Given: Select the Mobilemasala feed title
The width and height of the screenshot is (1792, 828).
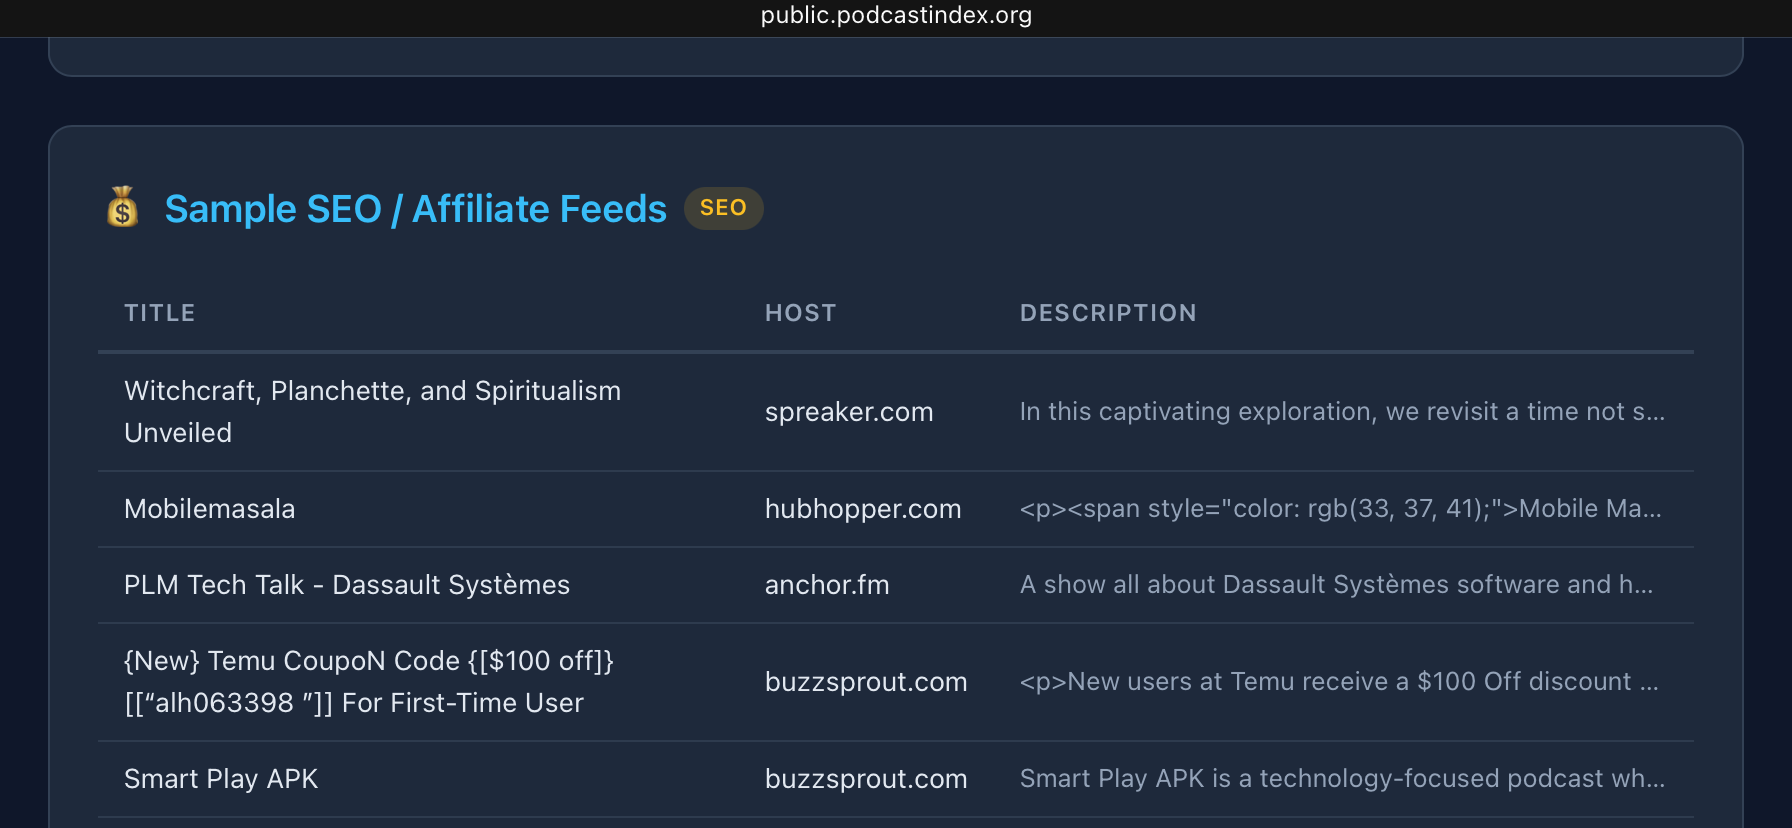Looking at the screenshot, I should point(210,509).
